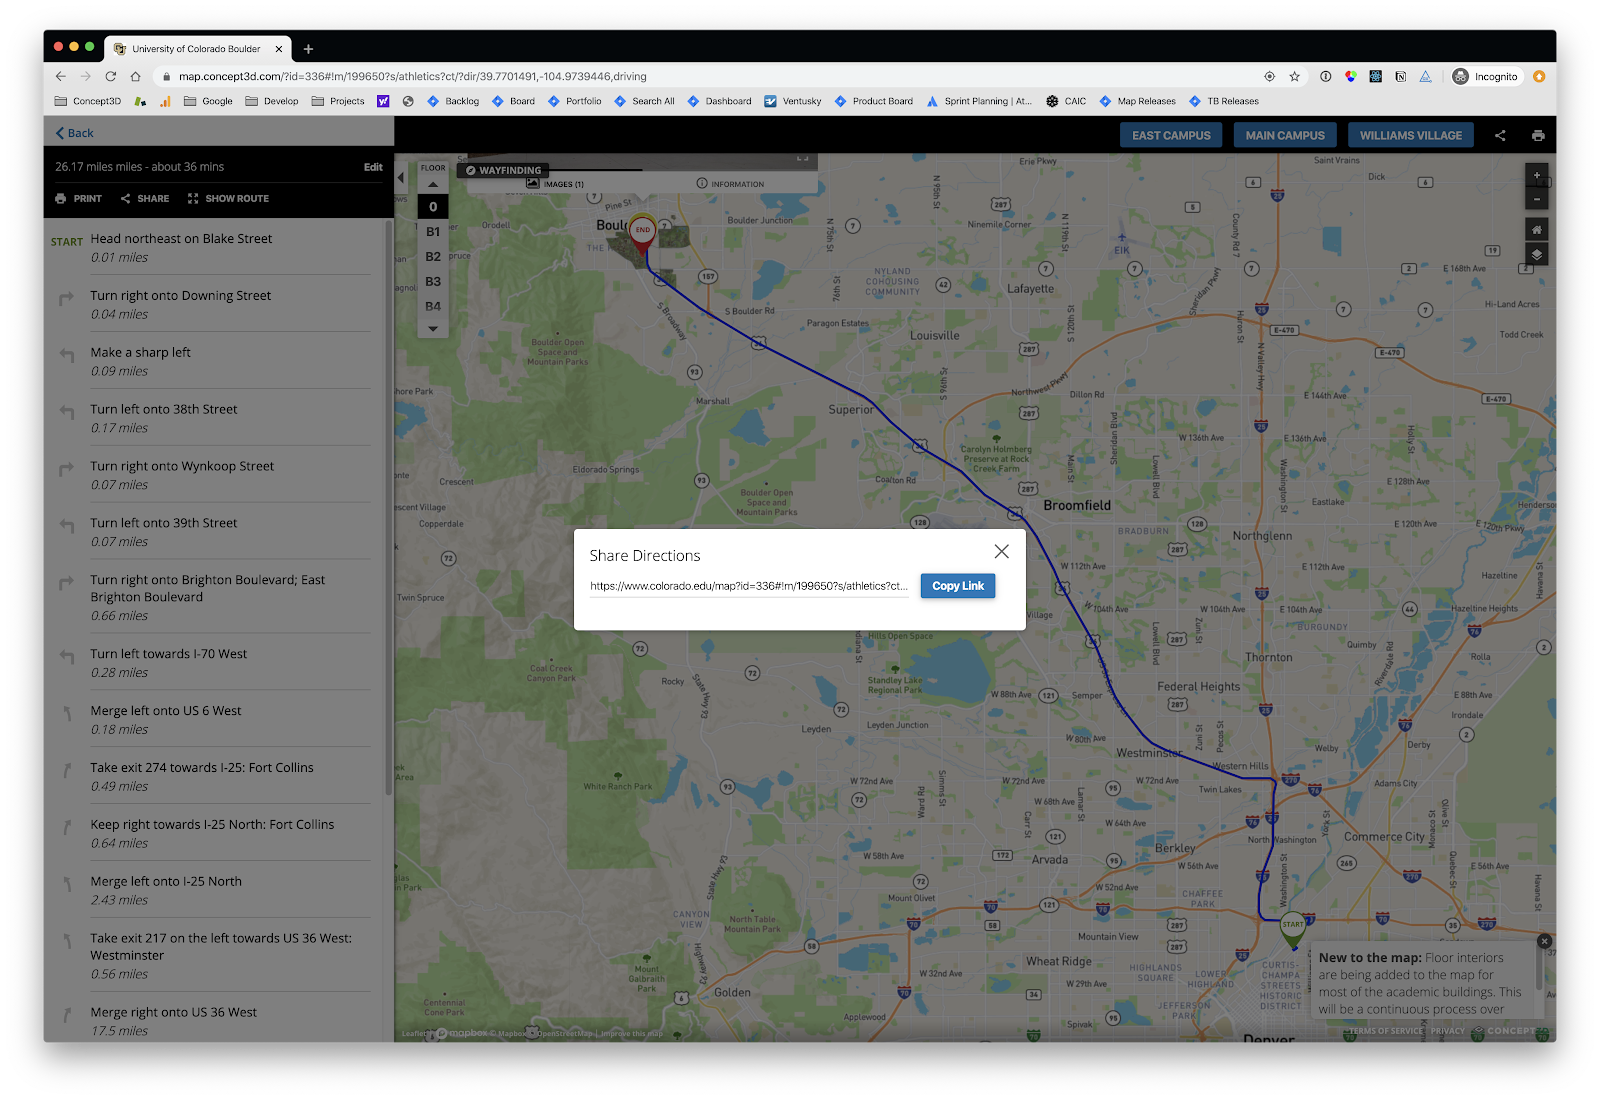Image resolution: width=1600 pixels, height=1100 pixels.
Task: Open the multicolor circles extension icon
Action: tap(1351, 76)
